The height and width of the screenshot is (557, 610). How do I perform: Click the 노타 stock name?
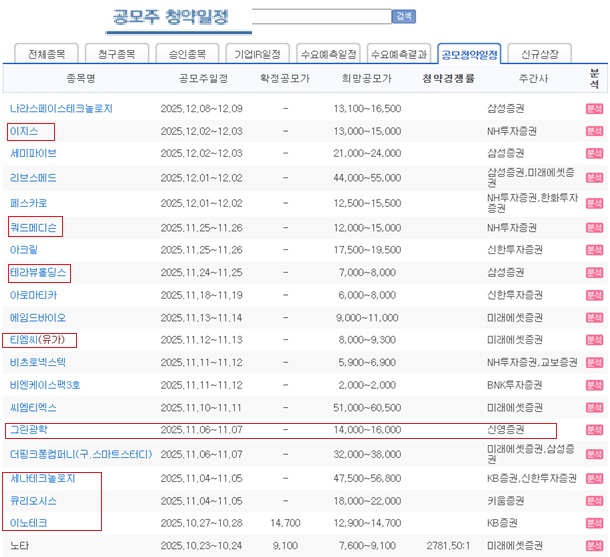pos(19,546)
